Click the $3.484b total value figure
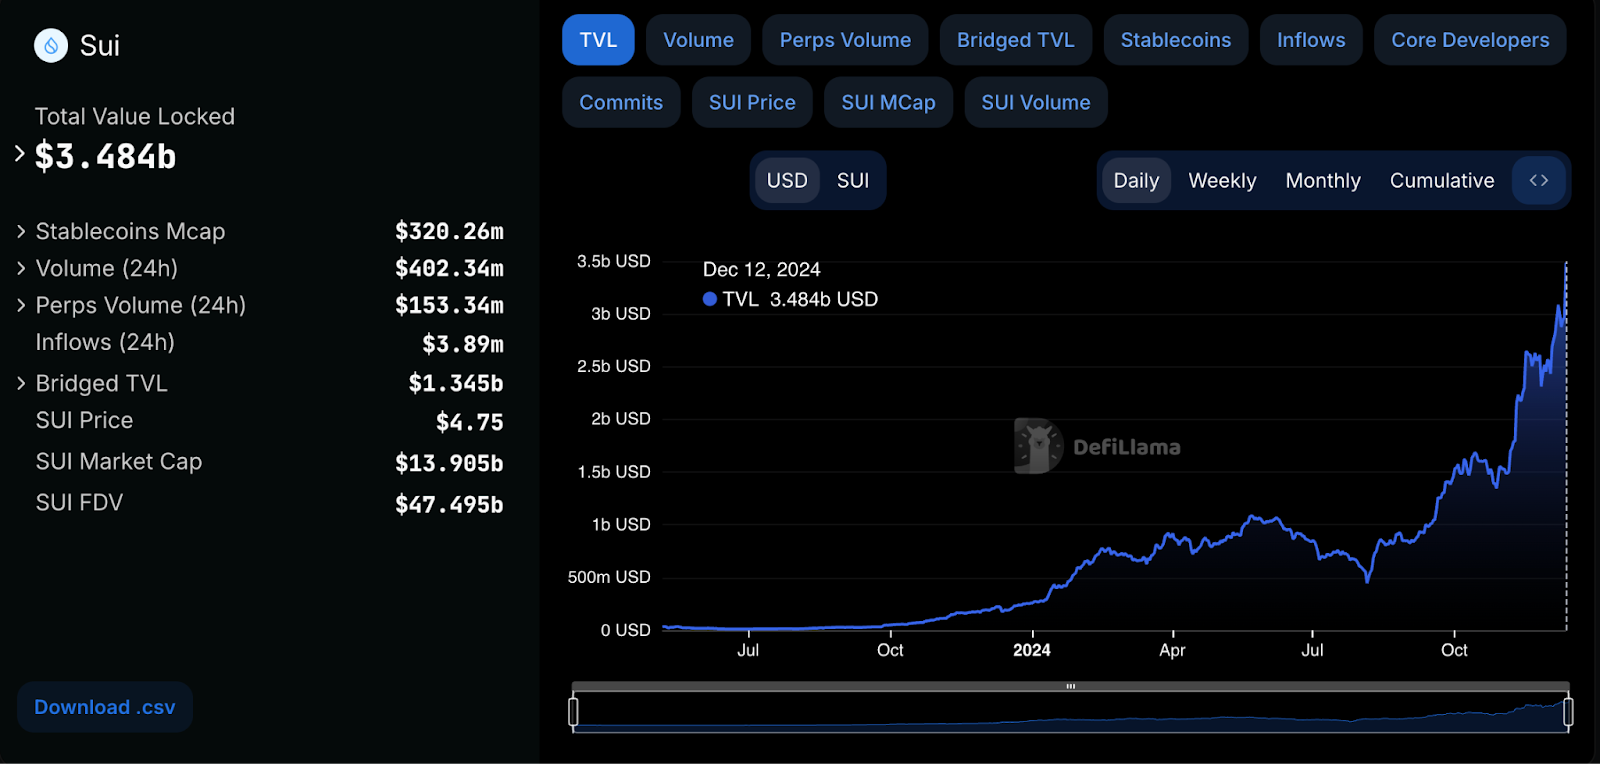 click(105, 156)
